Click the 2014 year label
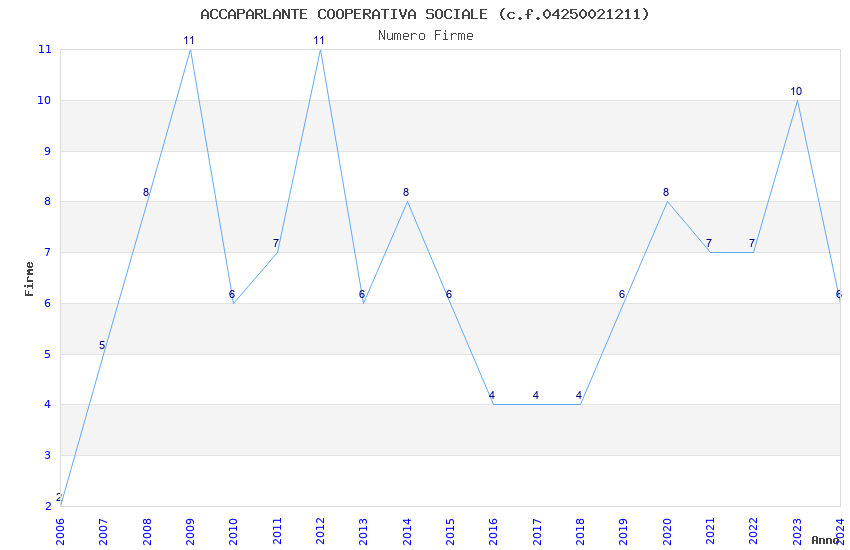The height and width of the screenshot is (550, 850). [407, 531]
